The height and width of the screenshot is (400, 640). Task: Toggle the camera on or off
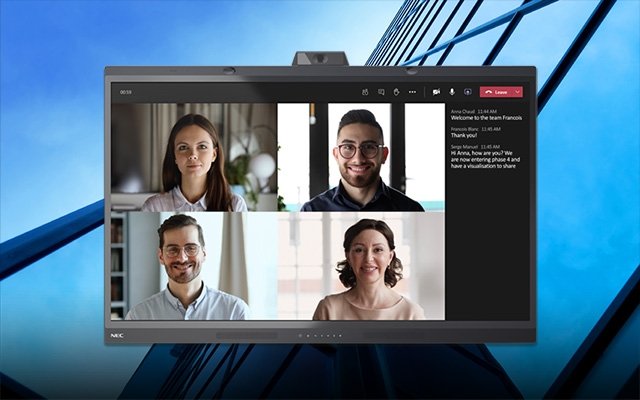pyautogui.click(x=436, y=92)
